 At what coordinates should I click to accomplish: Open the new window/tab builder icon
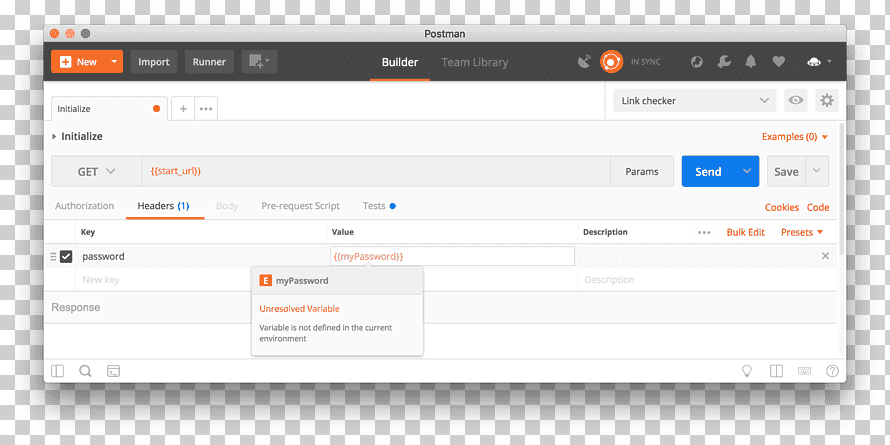pos(259,62)
